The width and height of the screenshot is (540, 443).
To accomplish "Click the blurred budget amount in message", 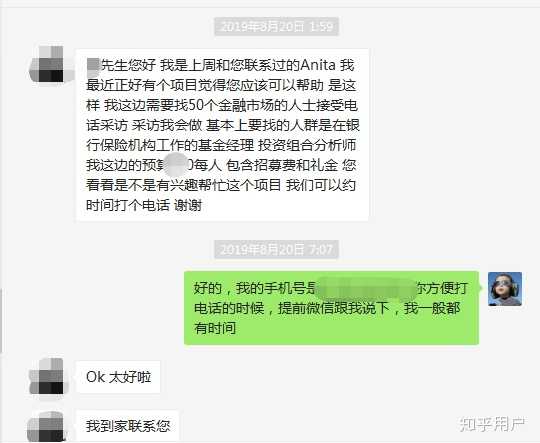I will (177, 165).
